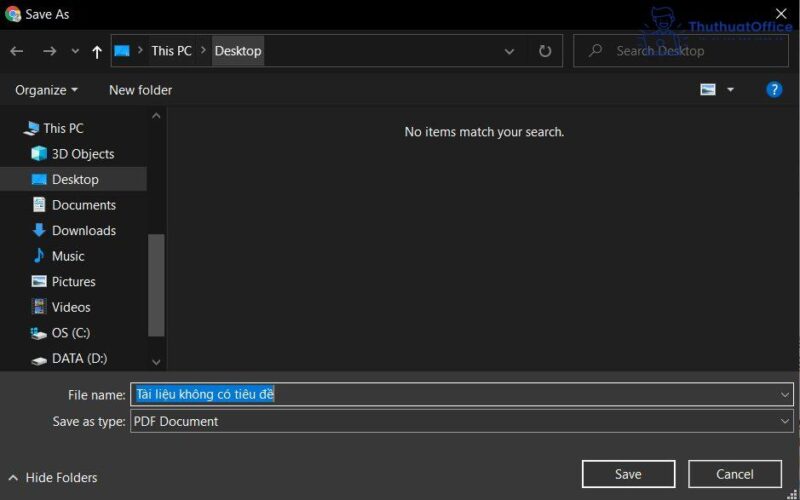Go forward with the right arrow
800x500 pixels.
(49, 51)
